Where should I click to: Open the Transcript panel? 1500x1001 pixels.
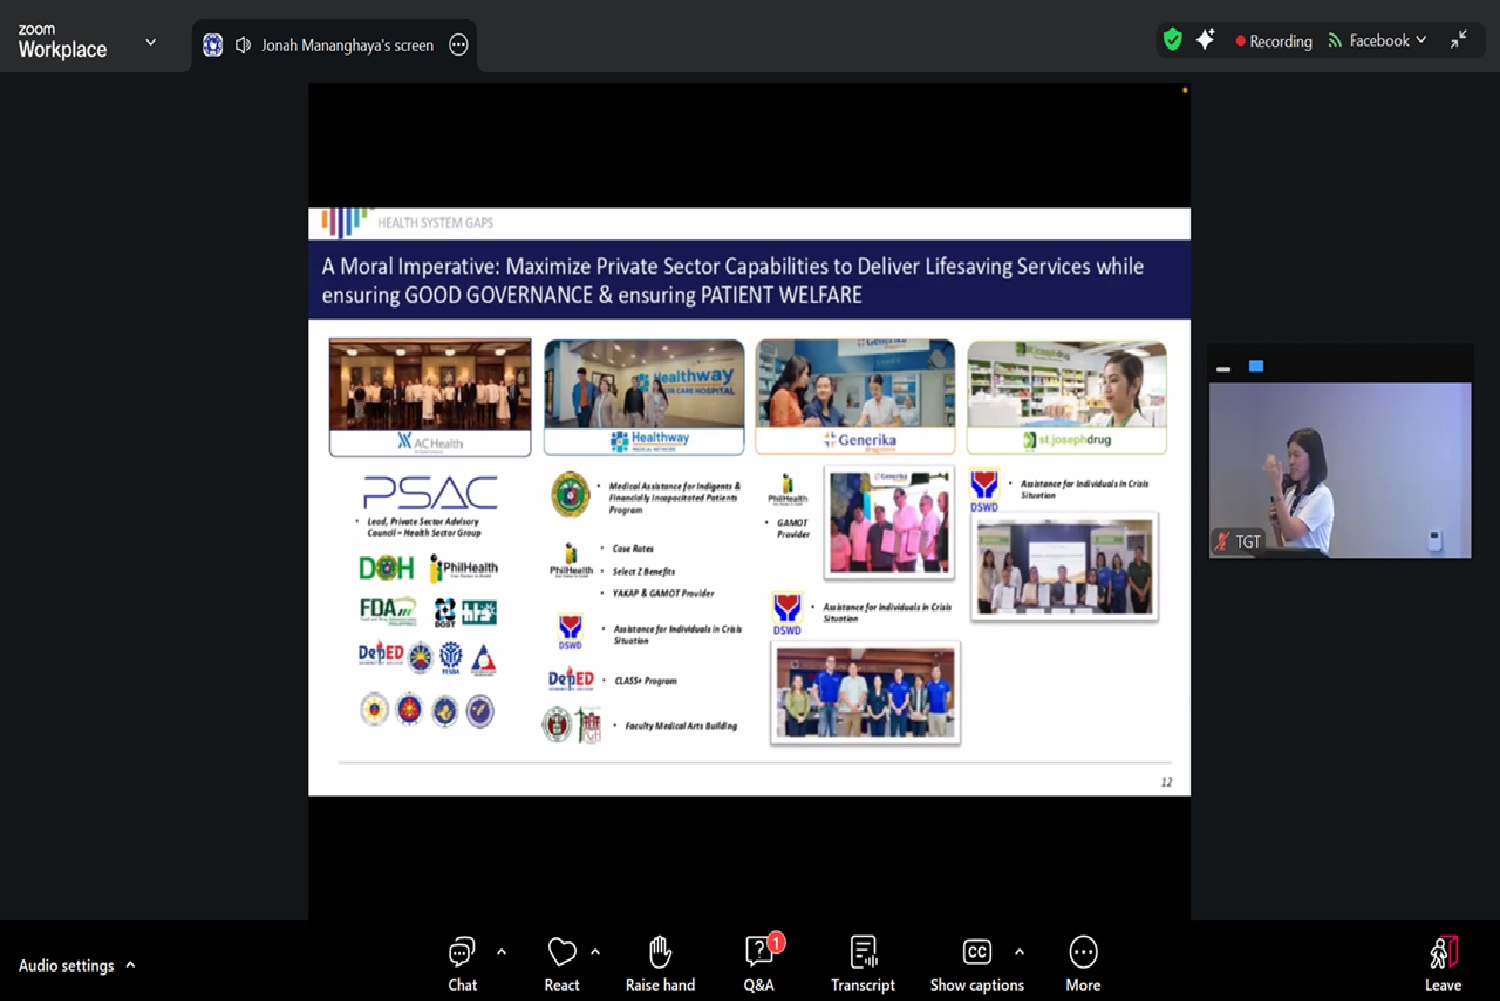[862, 963]
